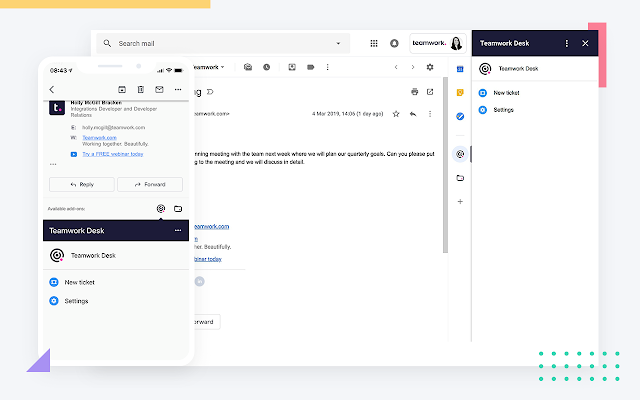The image size is (640, 400).
Task: Open Google Keep sidebar icon
Action: coord(460,93)
